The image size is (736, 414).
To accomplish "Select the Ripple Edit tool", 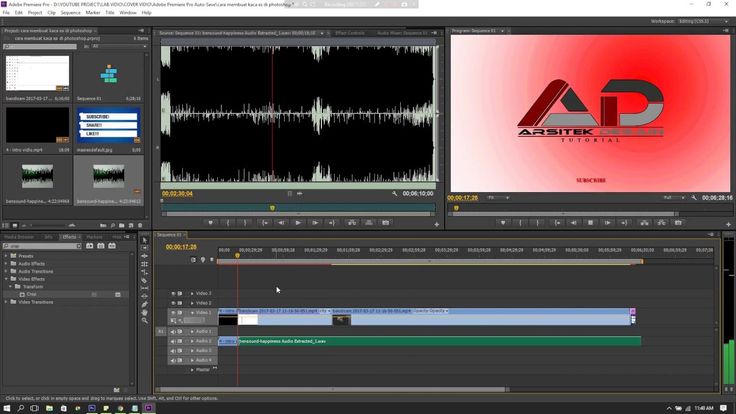I will tap(145, 256).
